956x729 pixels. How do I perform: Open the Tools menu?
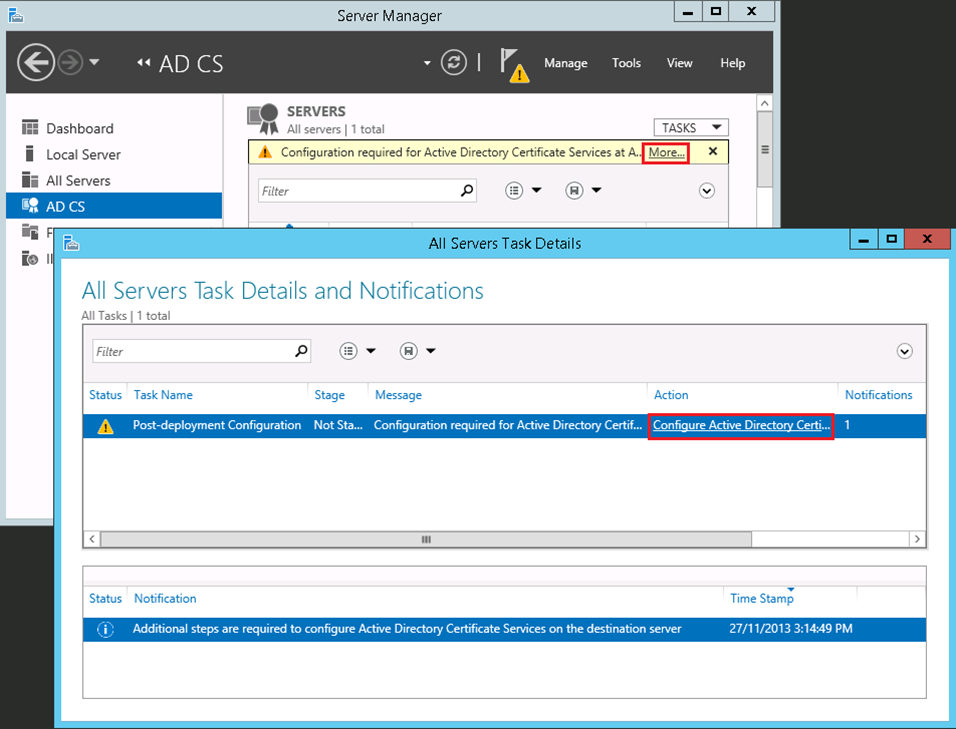coord(626,63)
